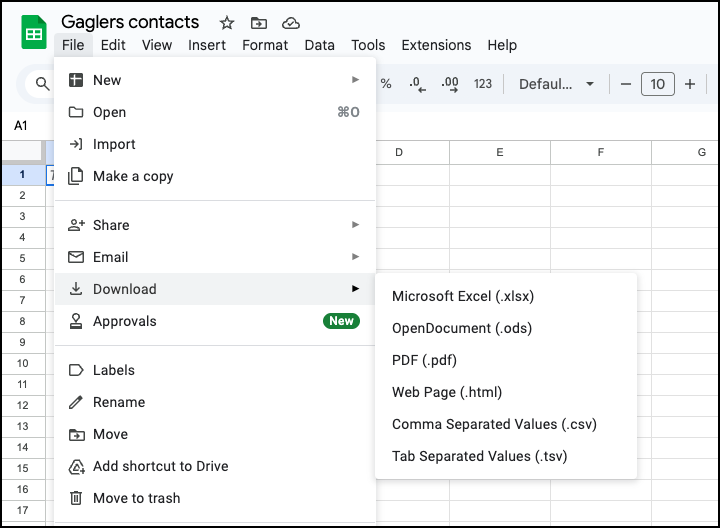720x528 pixels.
Task: Choose Move in the File menu
Action: coord(215,434)
